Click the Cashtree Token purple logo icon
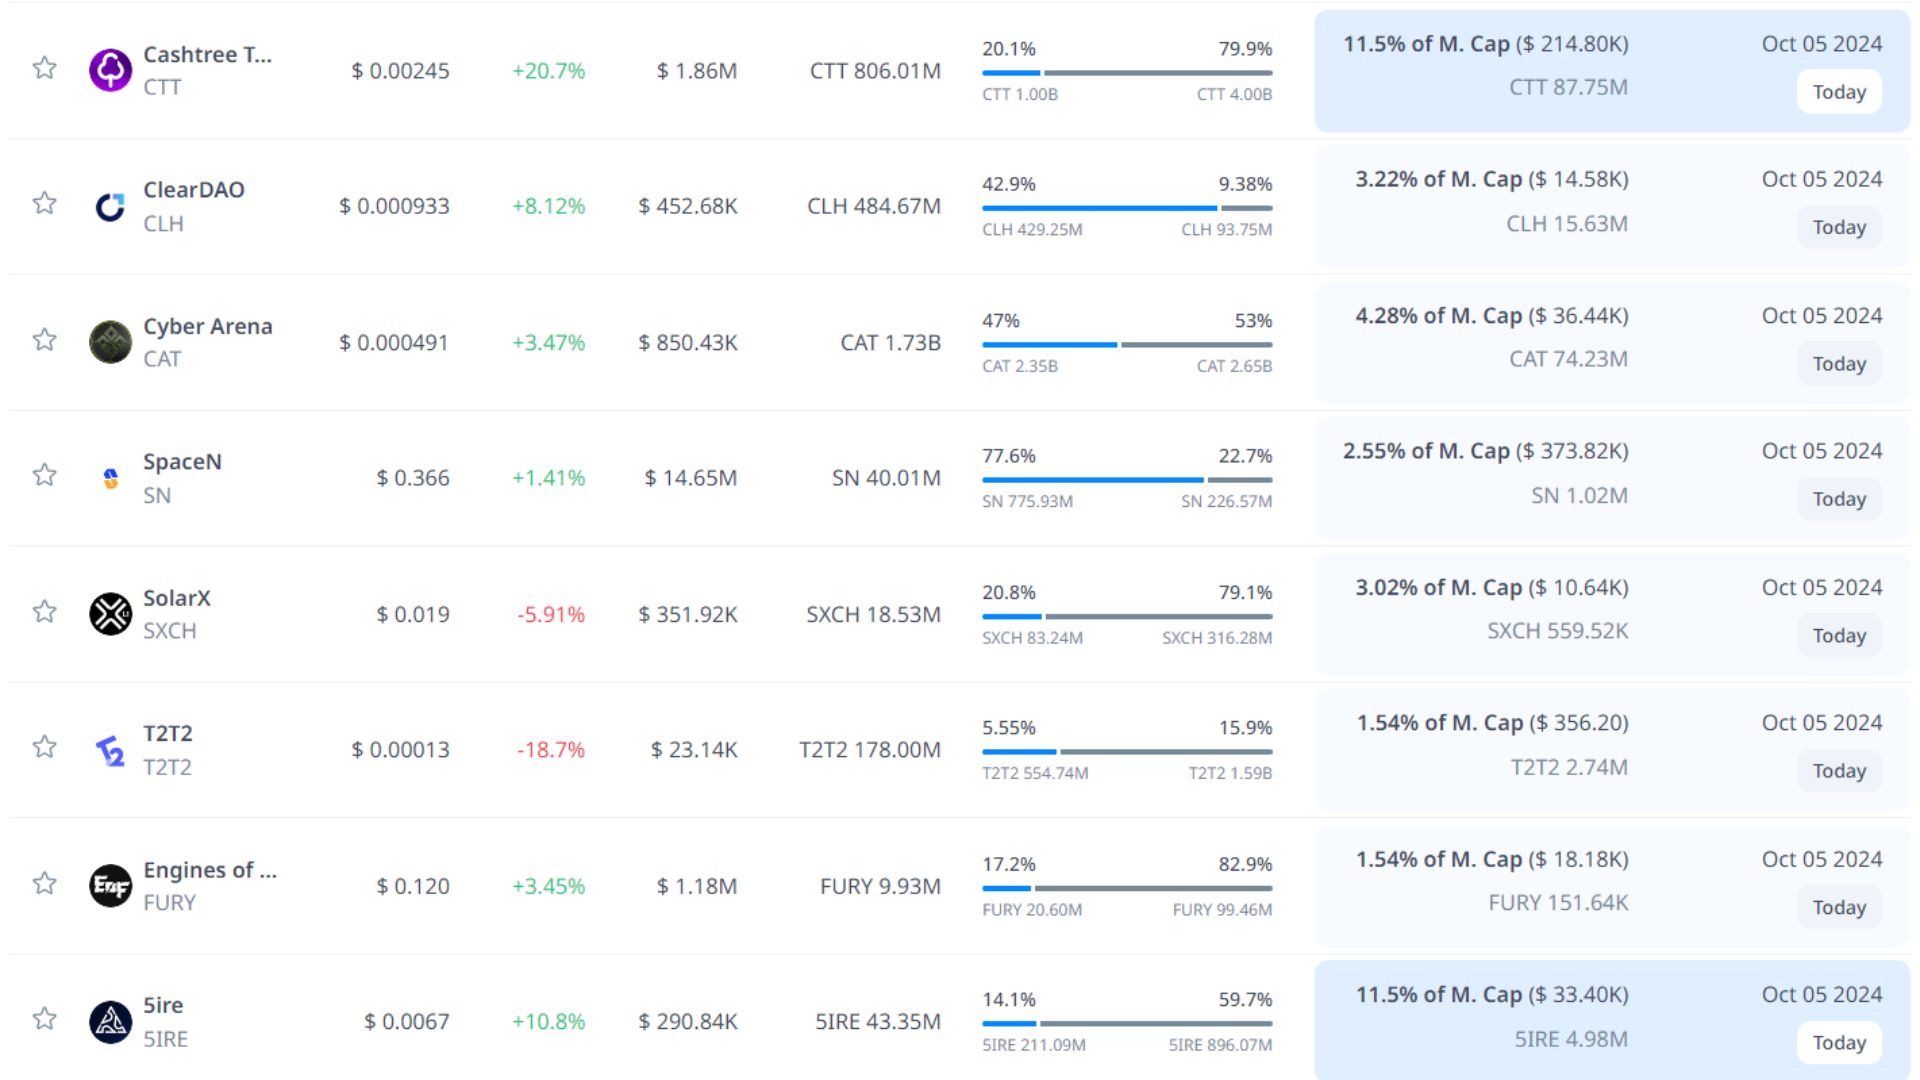 pos(110,70)
